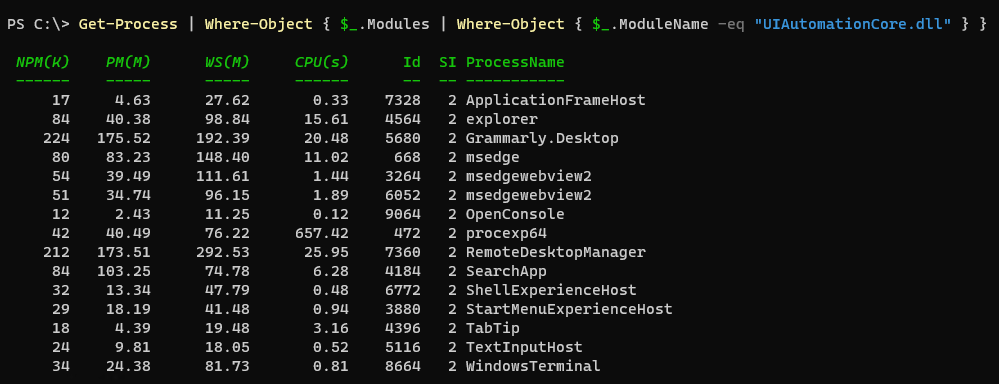Click PM value 175.52
Image resolution: width=999 pixels, height=384 pixels.
124,138
